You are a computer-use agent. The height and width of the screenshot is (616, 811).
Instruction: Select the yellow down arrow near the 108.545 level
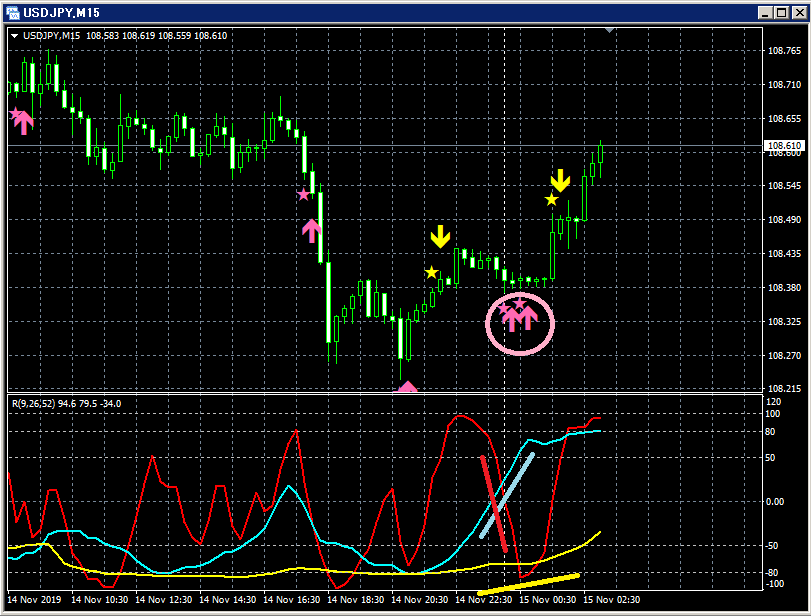coord(560,181)
